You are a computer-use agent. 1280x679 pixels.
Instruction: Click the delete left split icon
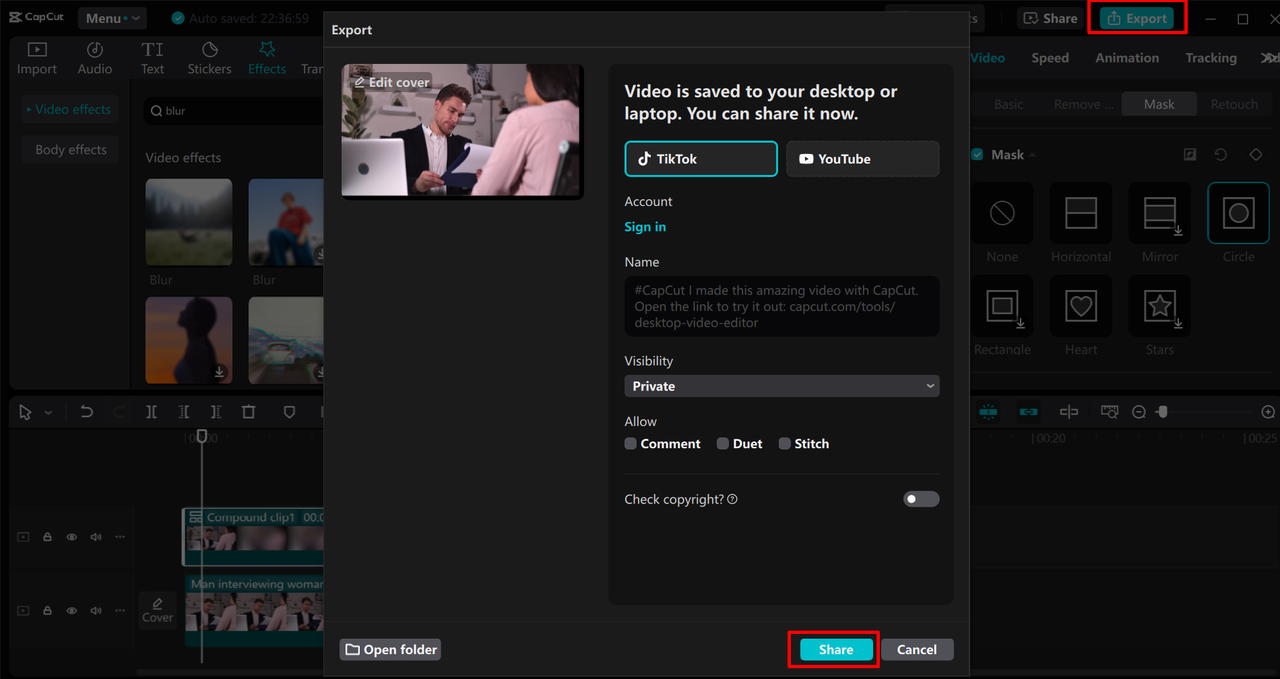[x=184, y=412]
